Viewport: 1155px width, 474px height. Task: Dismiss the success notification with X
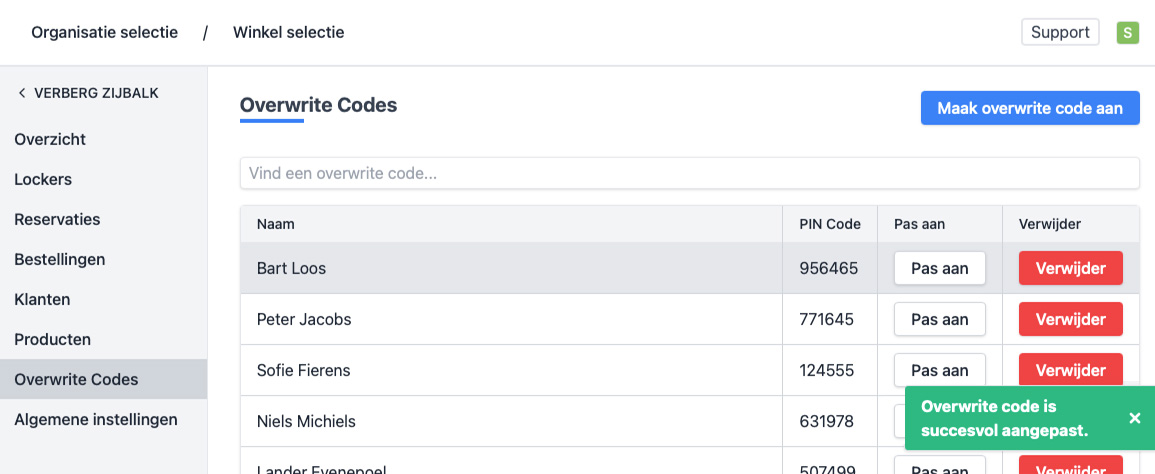pyautogui.click(x=1135, y=418)
